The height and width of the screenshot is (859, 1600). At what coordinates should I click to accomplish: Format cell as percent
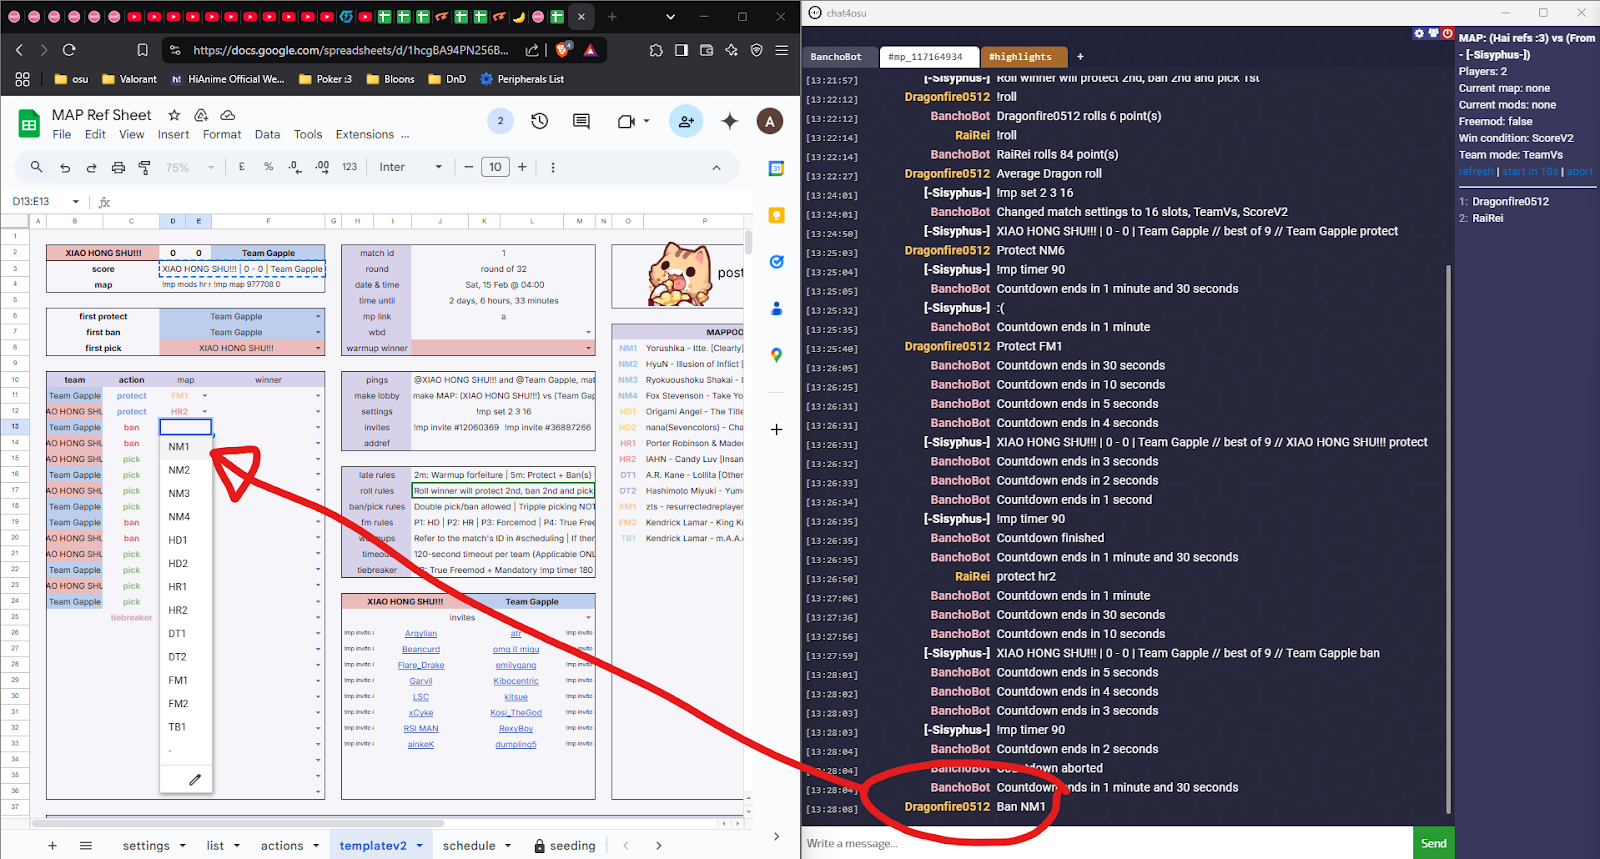click(268, 167)
